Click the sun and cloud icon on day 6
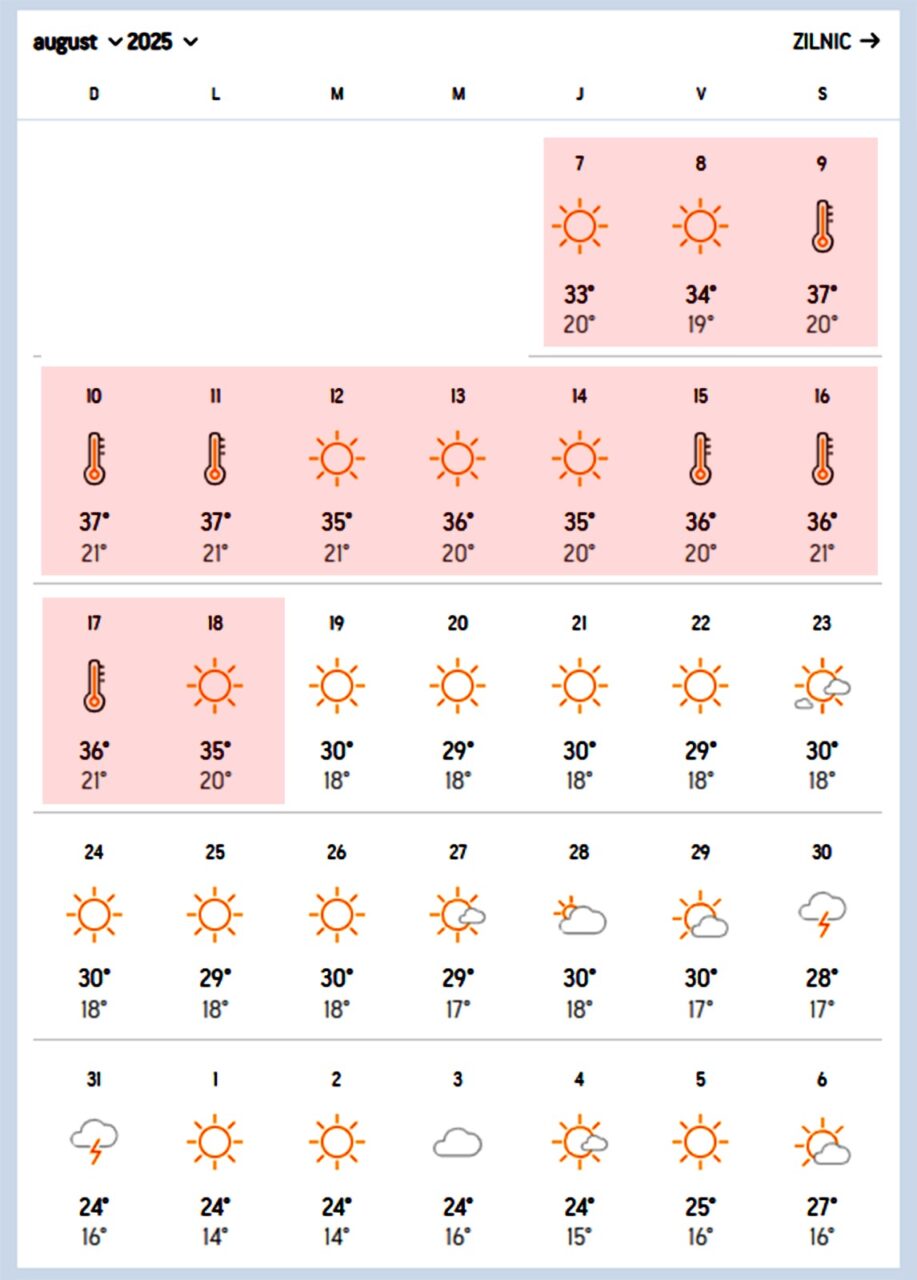Viewport: 917px width, 1280px height. click(822, 1142)
